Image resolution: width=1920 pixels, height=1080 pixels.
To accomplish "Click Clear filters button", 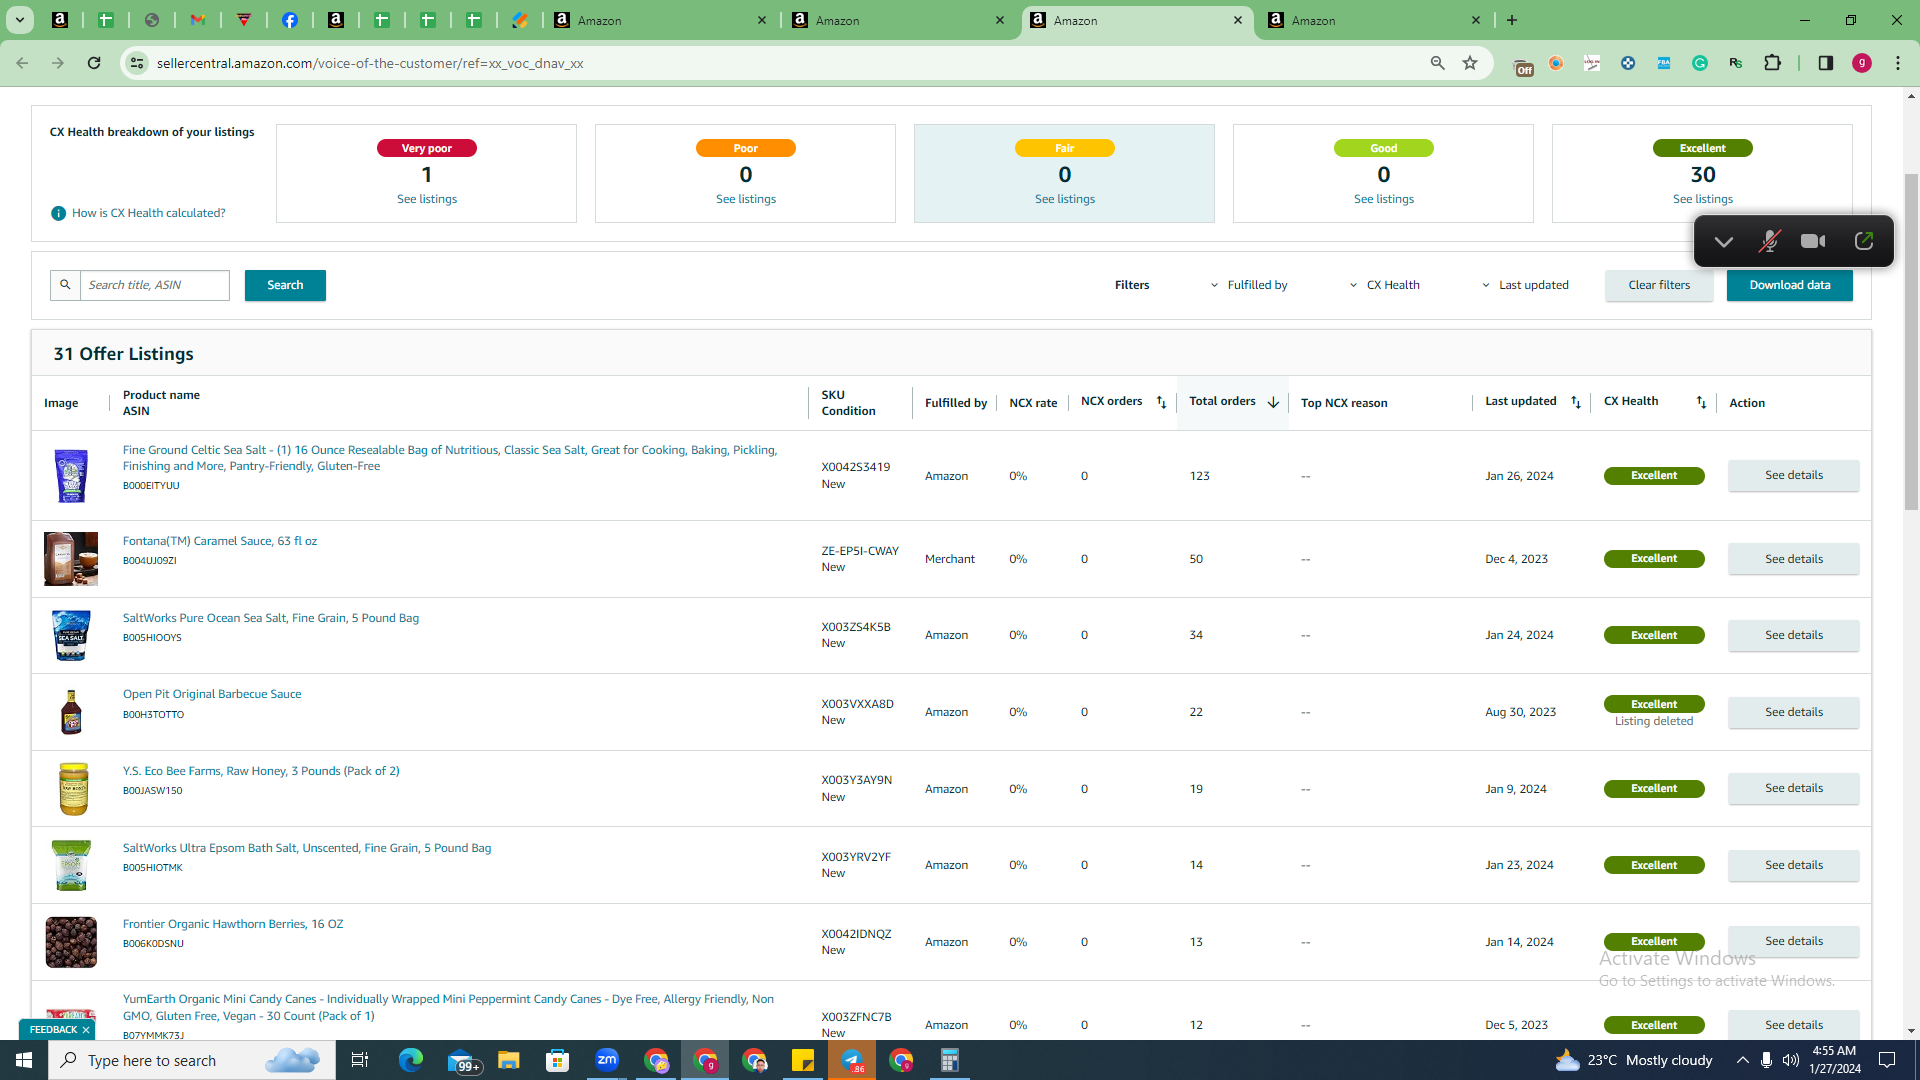I will pyautogui.click(x=1659, y=285).
